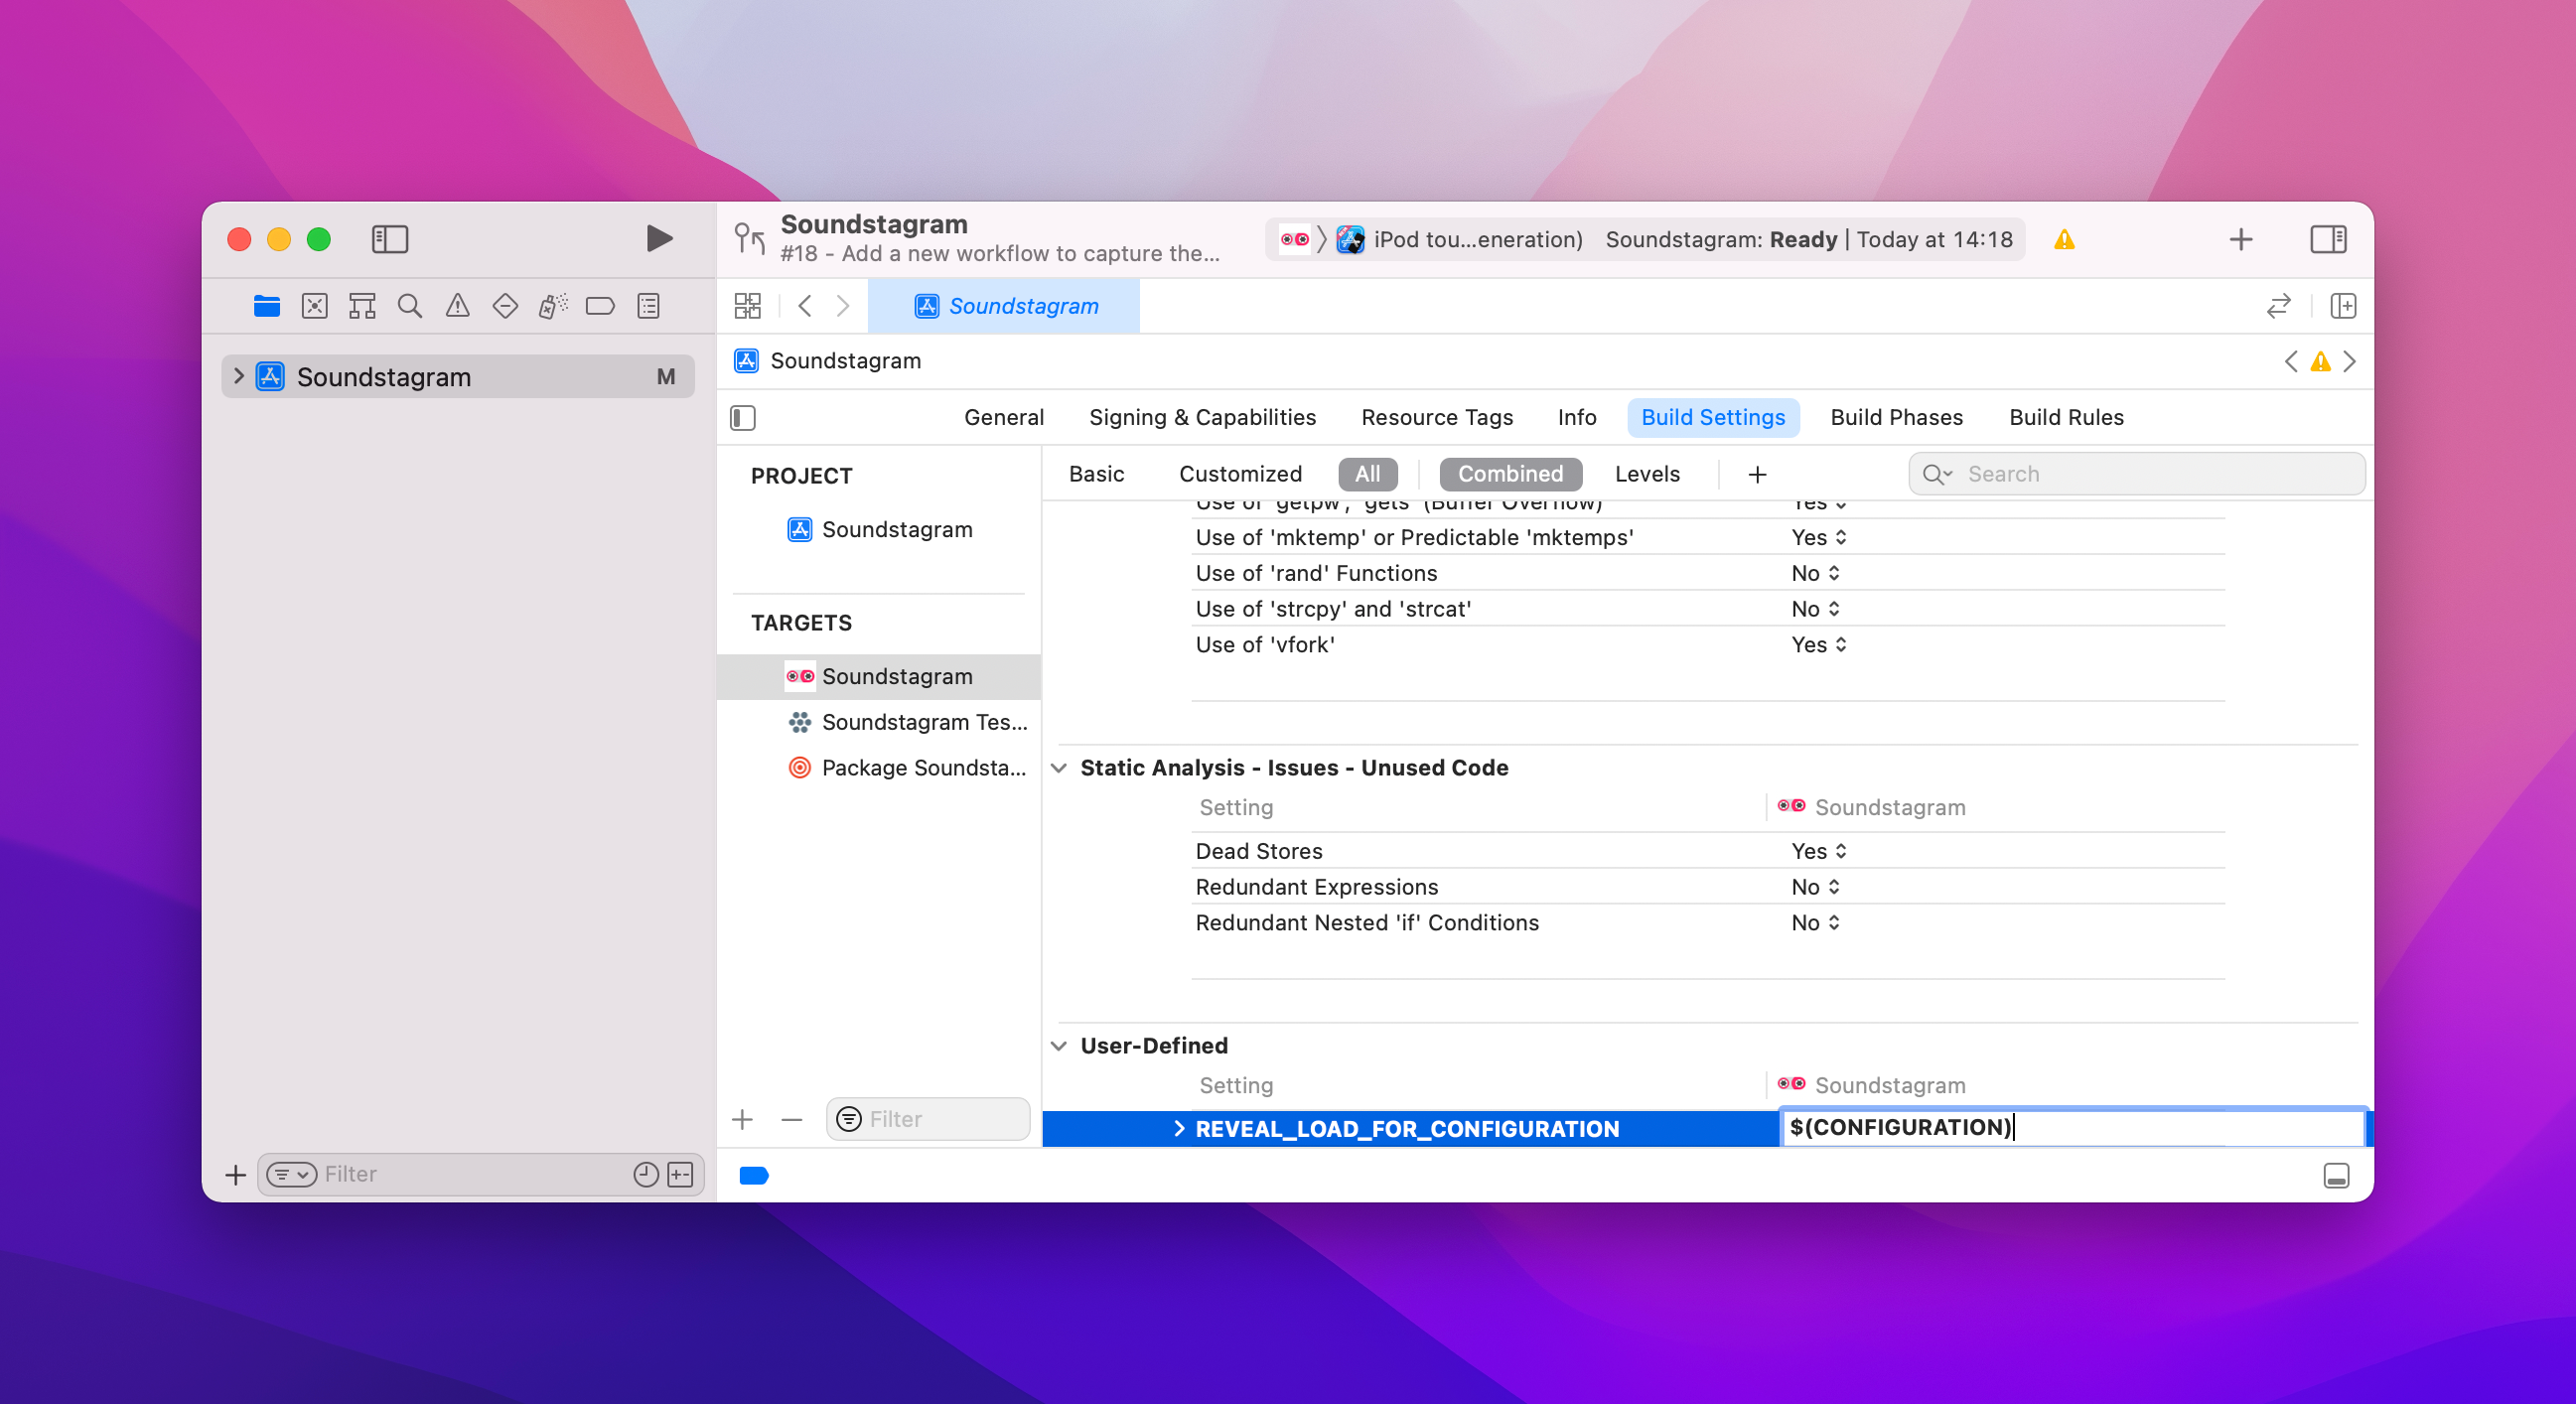Open Signing & Capabilities tab

pyautogui.click(x=1202, y=417)
